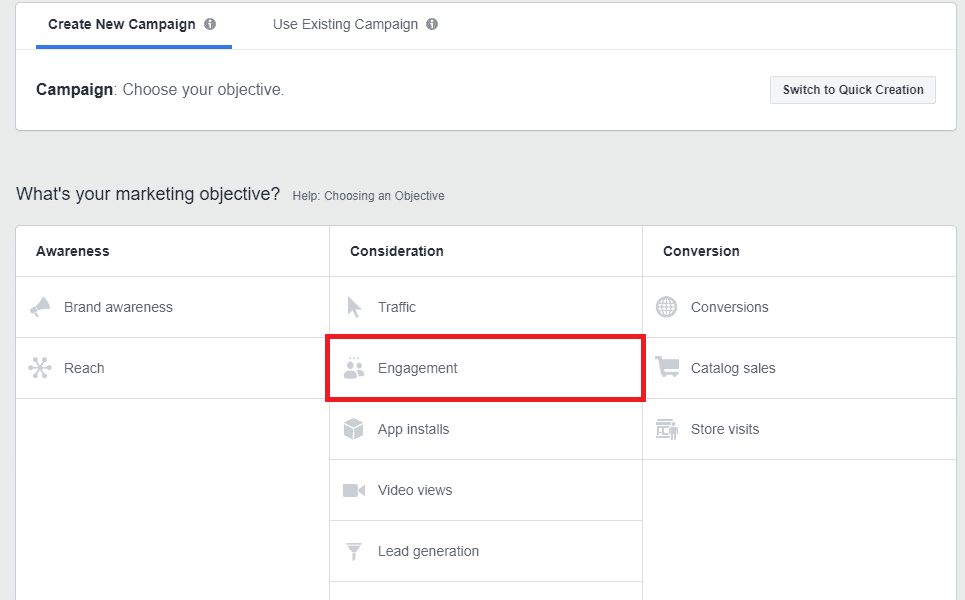
Task: Switch to Use Existing Campaign tab
Action: point(345,24)
